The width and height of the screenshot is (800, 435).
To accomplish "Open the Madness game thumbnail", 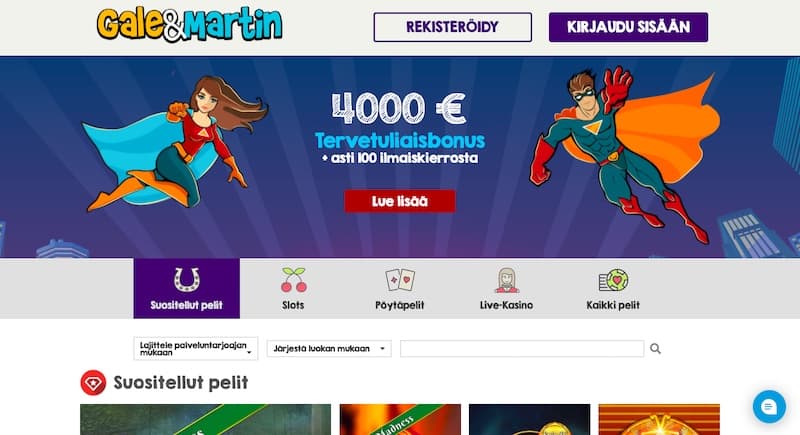I will click(401, 420).
